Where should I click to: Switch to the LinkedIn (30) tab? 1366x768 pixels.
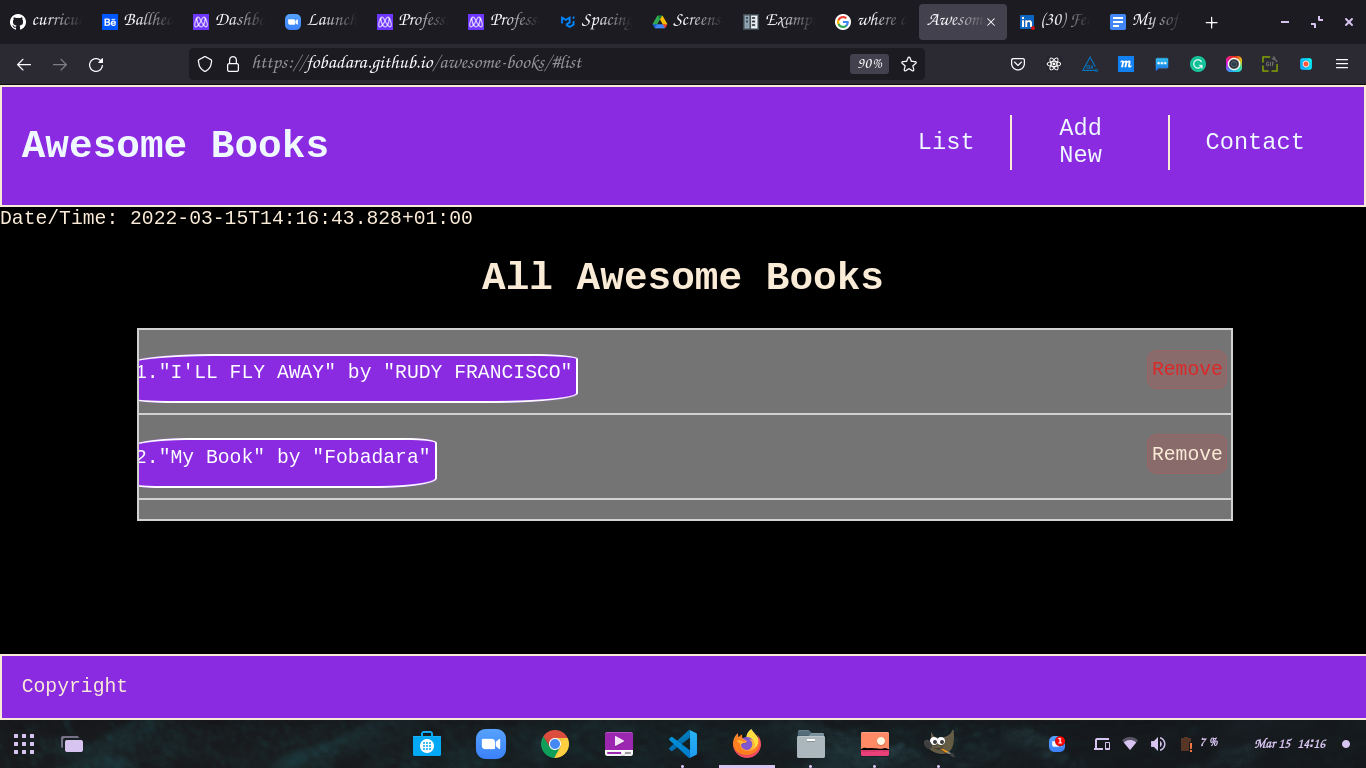click(x=1053, y=21)
